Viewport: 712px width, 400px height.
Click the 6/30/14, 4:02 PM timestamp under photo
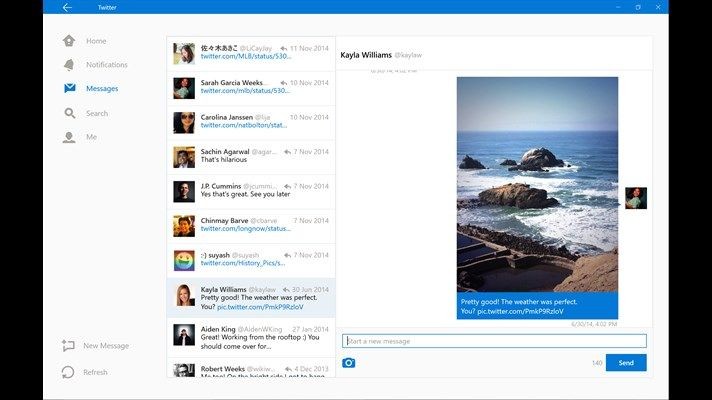click(x=594, y=324)
